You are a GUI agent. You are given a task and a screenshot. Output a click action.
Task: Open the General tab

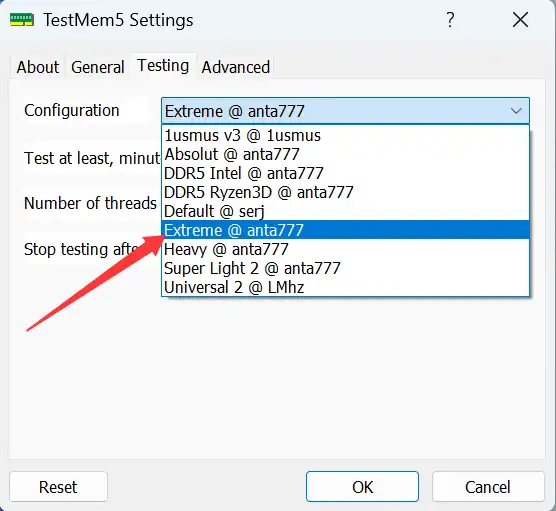click(98, 67)
